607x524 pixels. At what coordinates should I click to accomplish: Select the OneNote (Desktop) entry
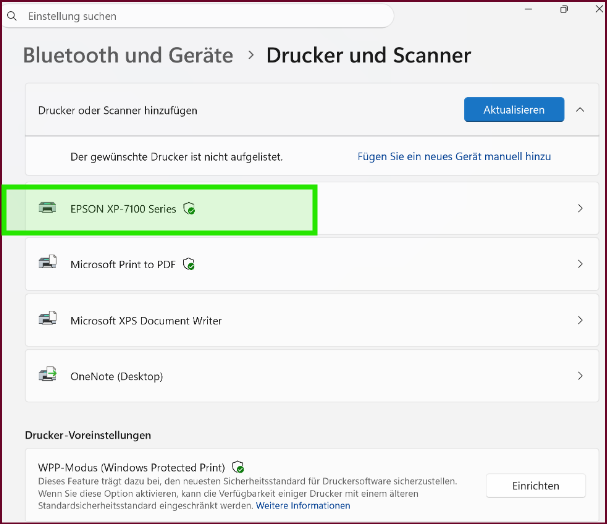[312, 376]
